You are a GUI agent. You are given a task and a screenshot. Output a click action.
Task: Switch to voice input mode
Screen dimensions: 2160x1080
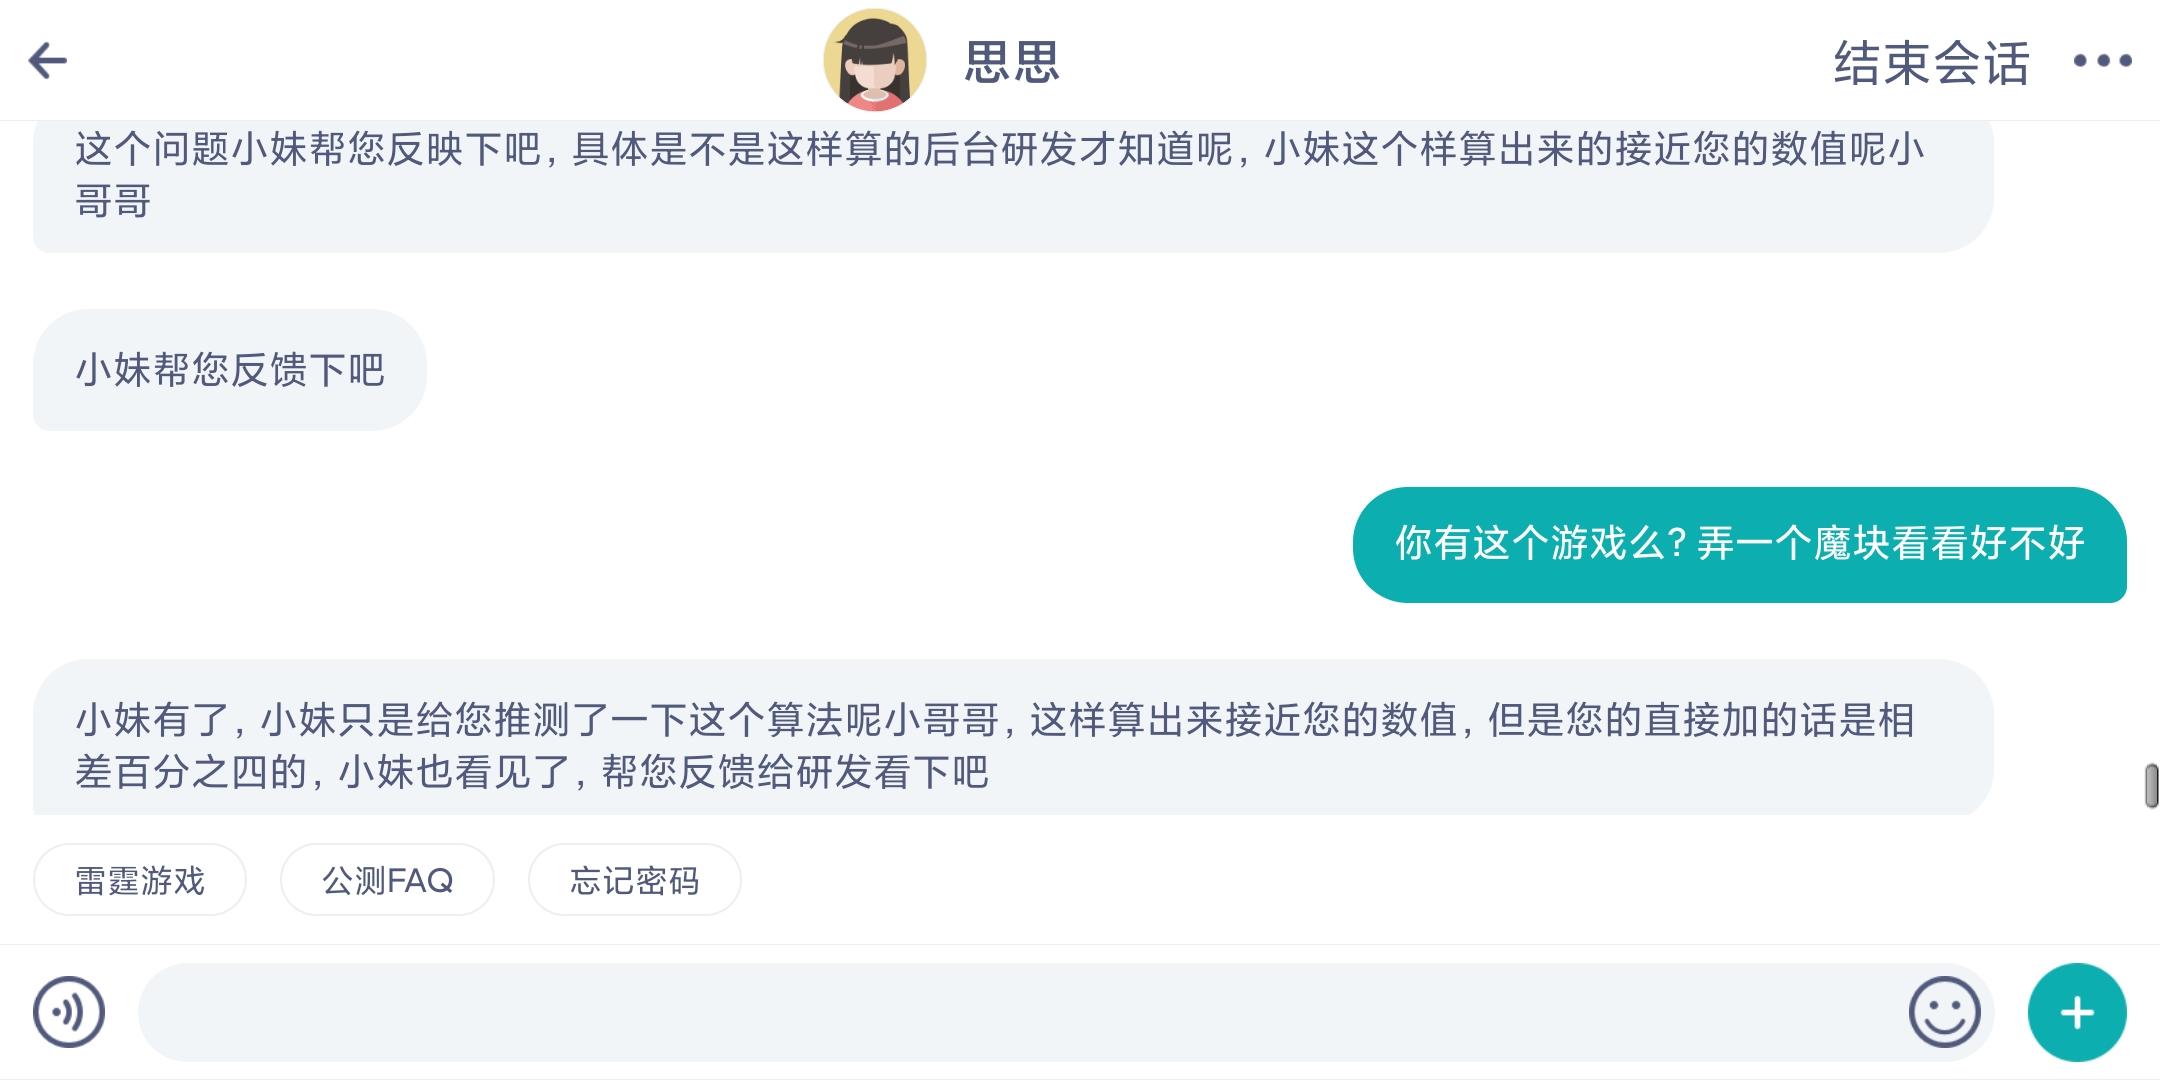(x=69, y=1012)
